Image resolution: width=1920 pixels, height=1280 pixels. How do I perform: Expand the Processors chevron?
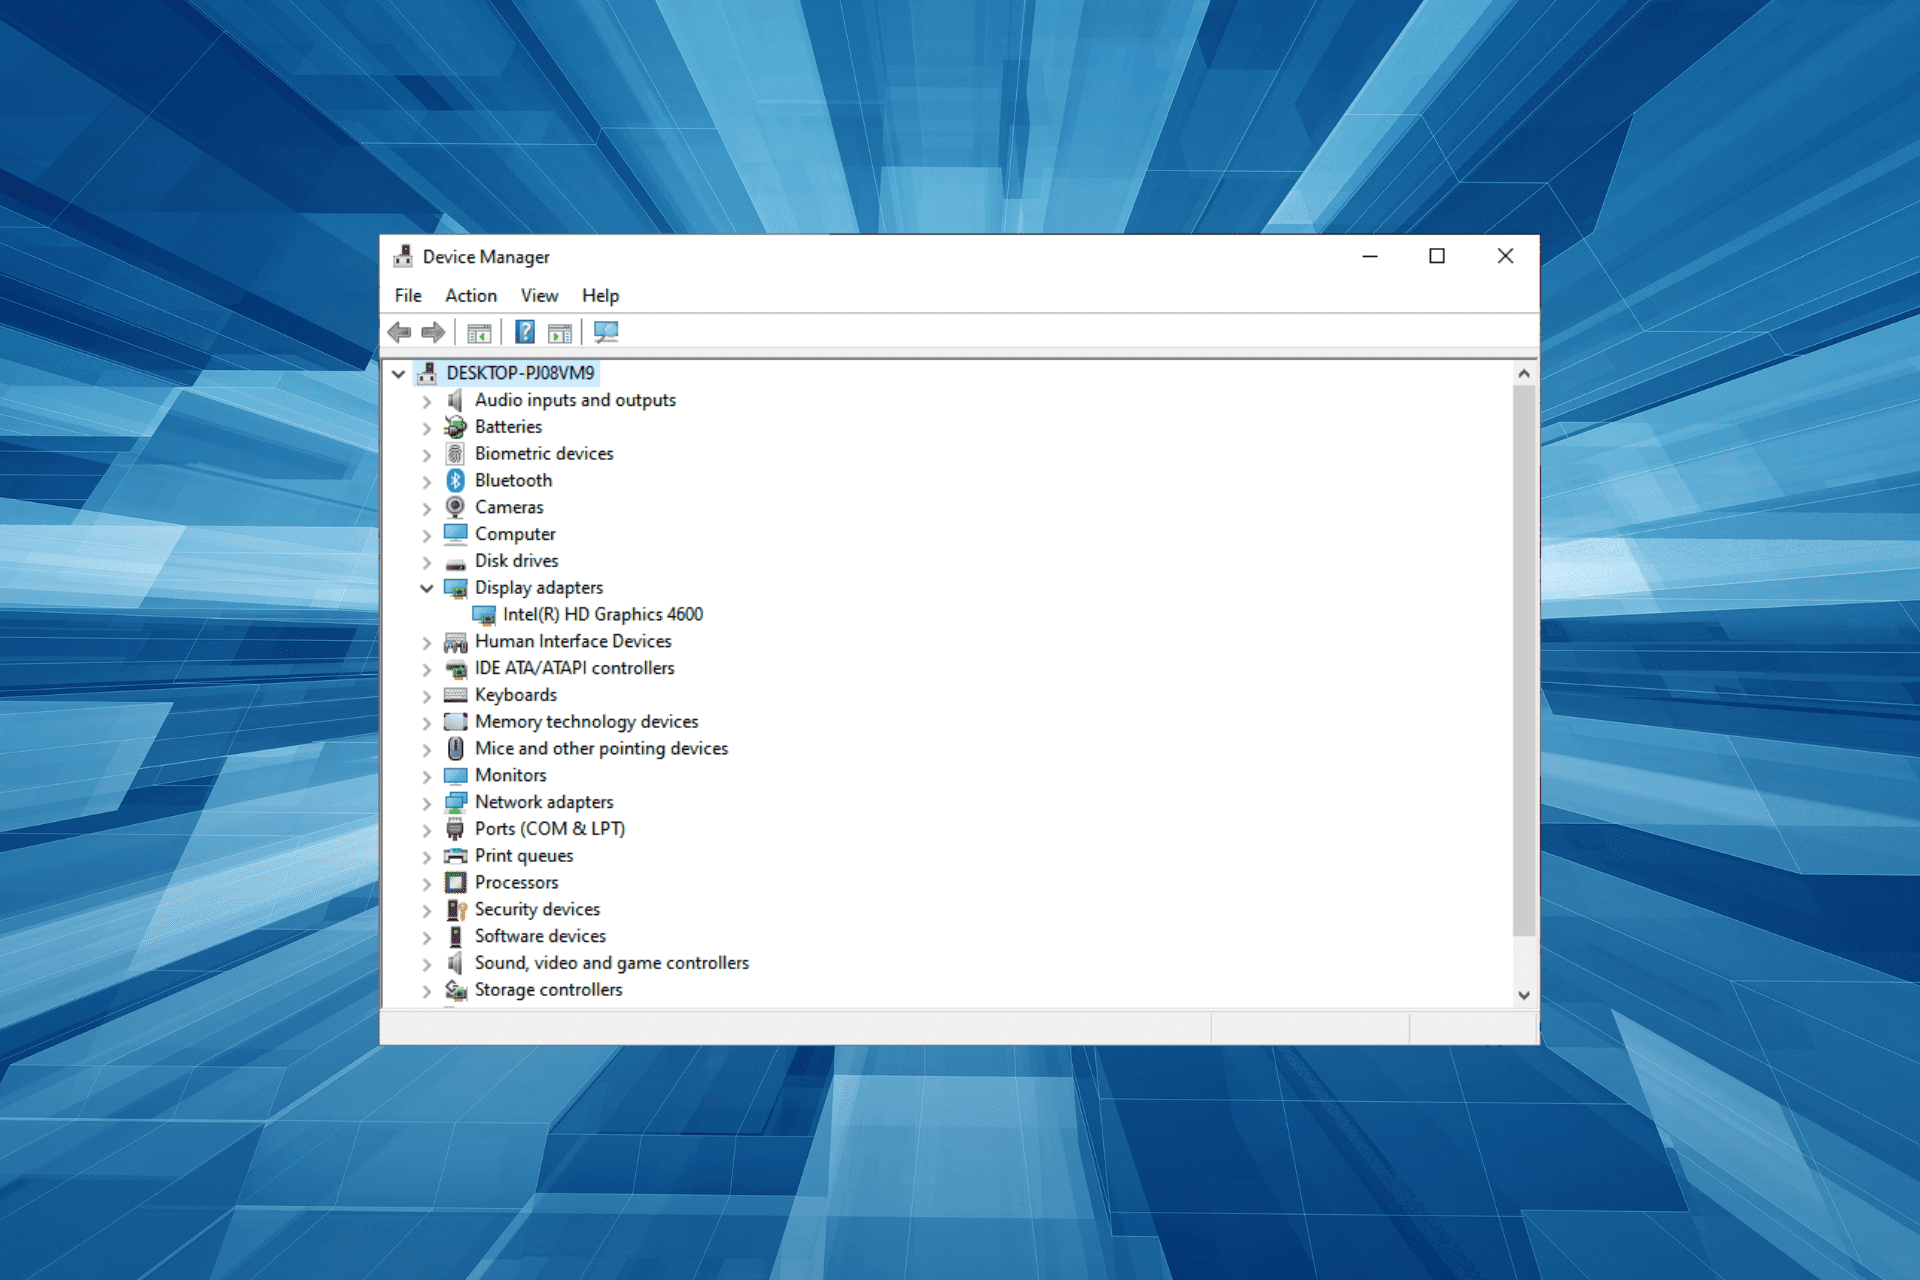coord(427,884)
